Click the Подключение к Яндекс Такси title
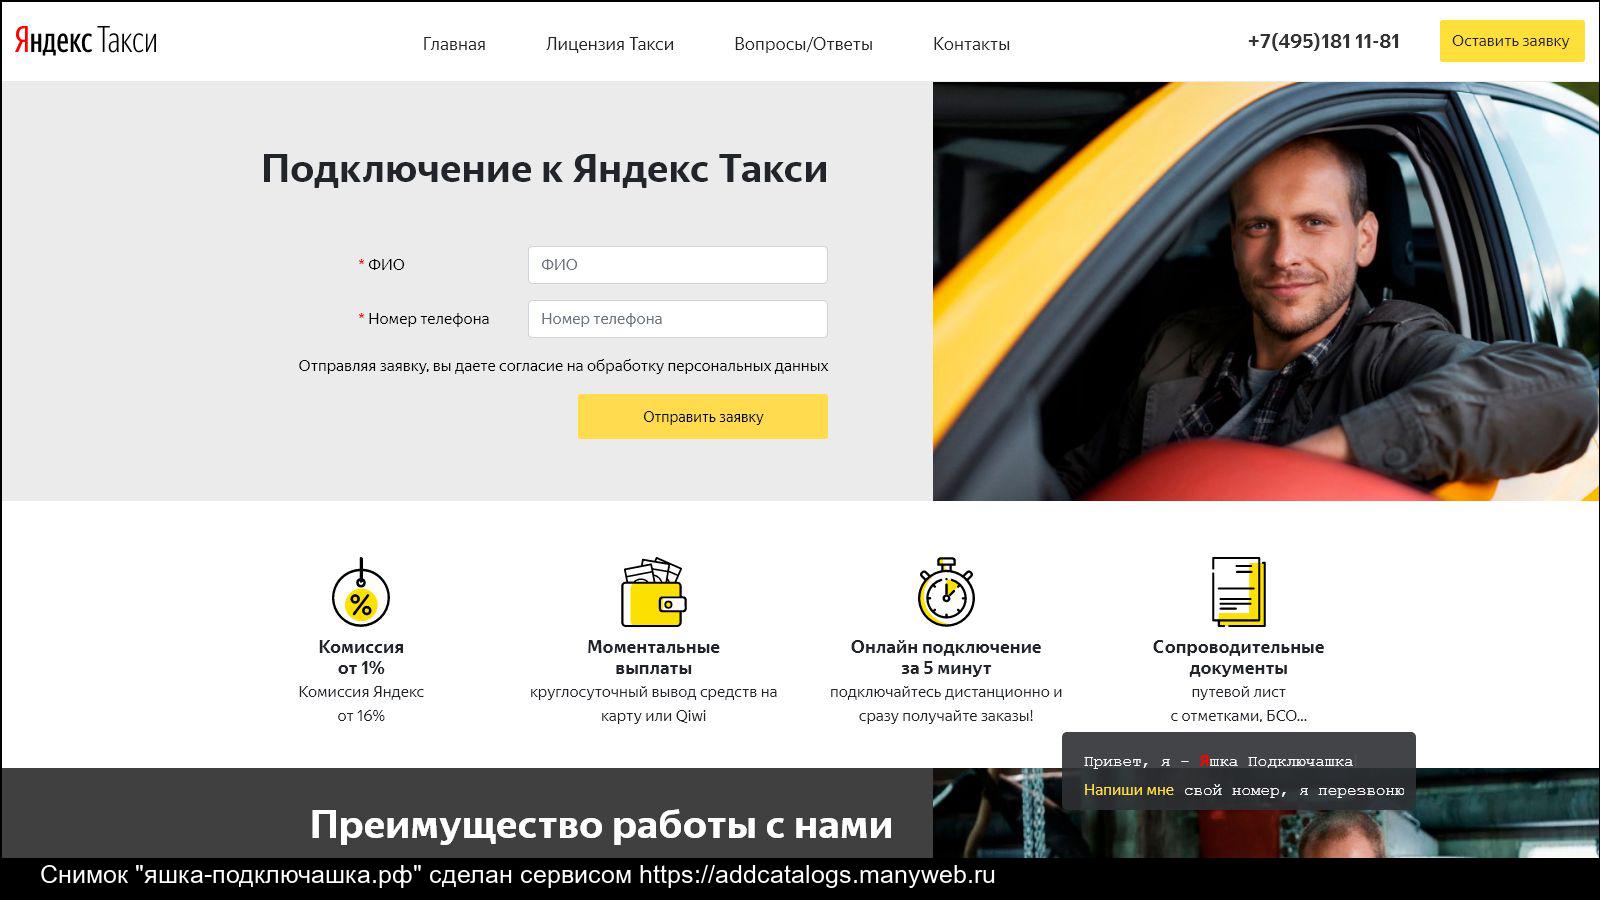1600x900 pixels. click(x=545, y=168)
